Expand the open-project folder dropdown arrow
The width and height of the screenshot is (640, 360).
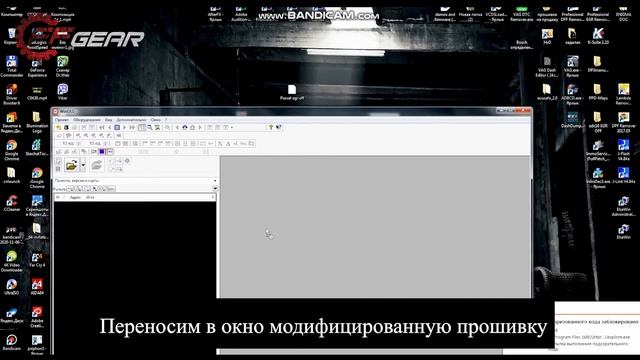pos(83,165)
